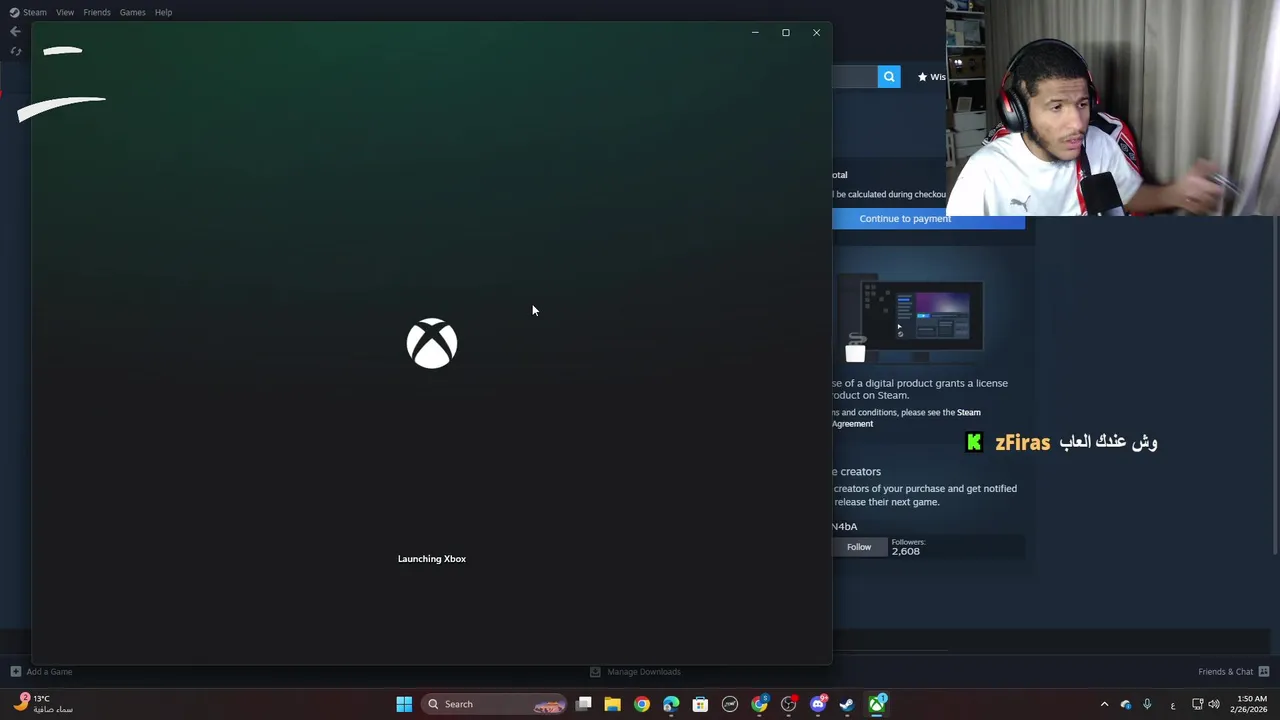Click the blue search magnifier button in Steam
This screenshot has width=1280, height=720.
coord(889,77)
